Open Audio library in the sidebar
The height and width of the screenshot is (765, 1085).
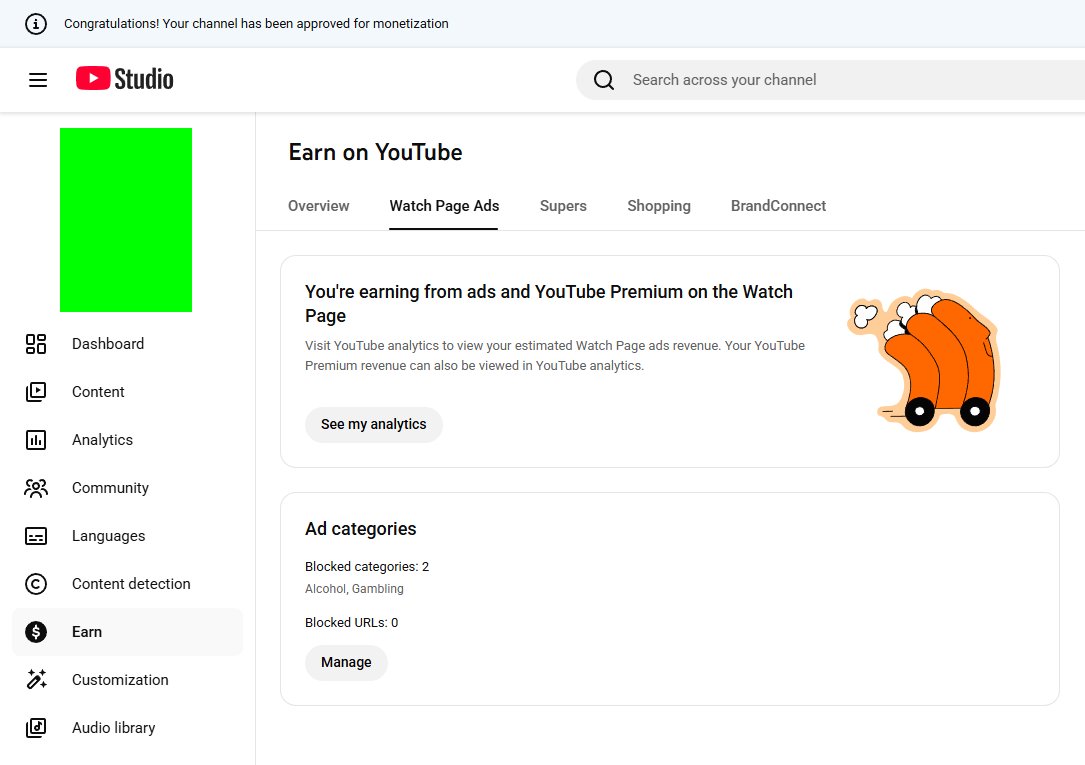click(x=127, y=728)
